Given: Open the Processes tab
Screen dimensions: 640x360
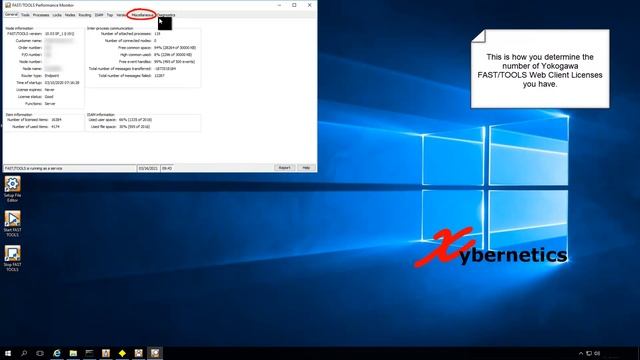Looking at the screenshot, I should coord(41,15).
